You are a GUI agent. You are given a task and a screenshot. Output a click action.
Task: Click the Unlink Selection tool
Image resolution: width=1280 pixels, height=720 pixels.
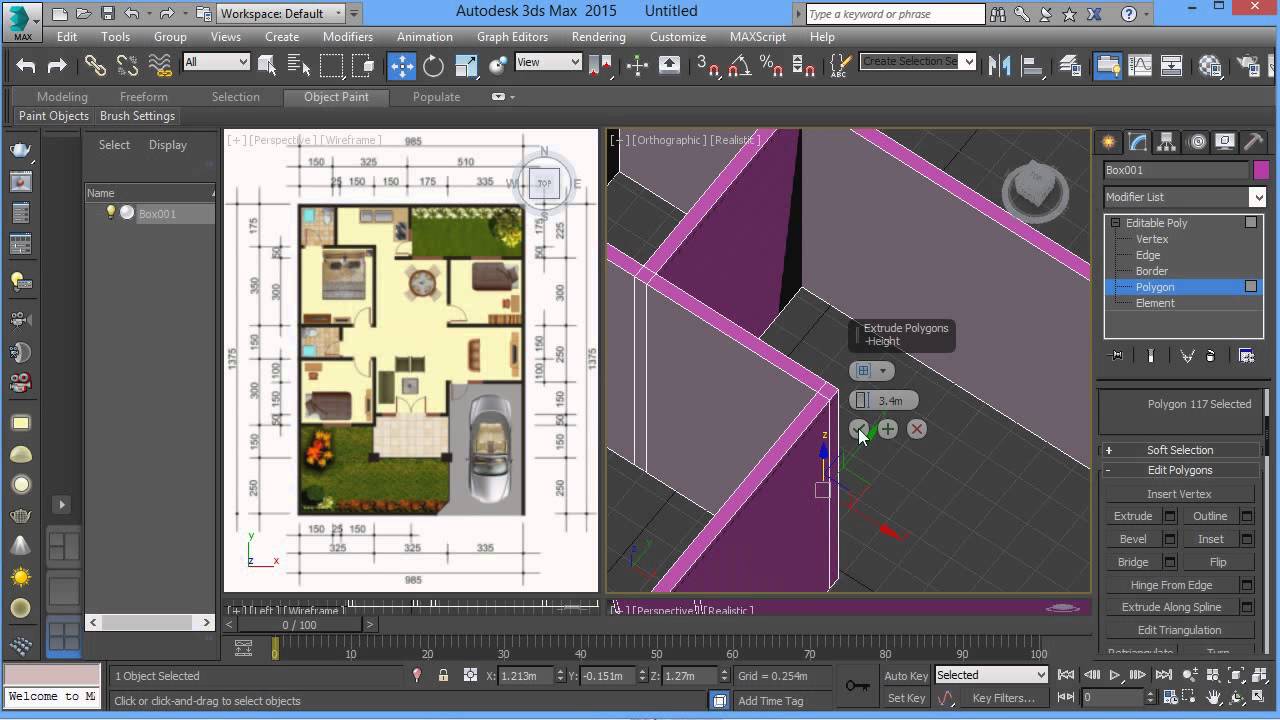point(127,66)
